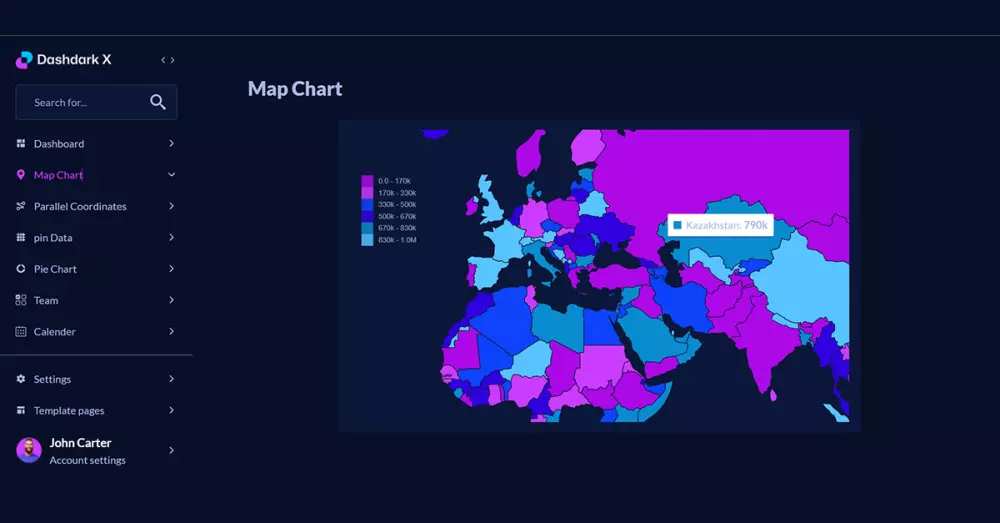Screen dimensions: 1000x523
Task: Click the 670k - 830k legend swatch
Action: pyautogui.click(x=367, y=228)
